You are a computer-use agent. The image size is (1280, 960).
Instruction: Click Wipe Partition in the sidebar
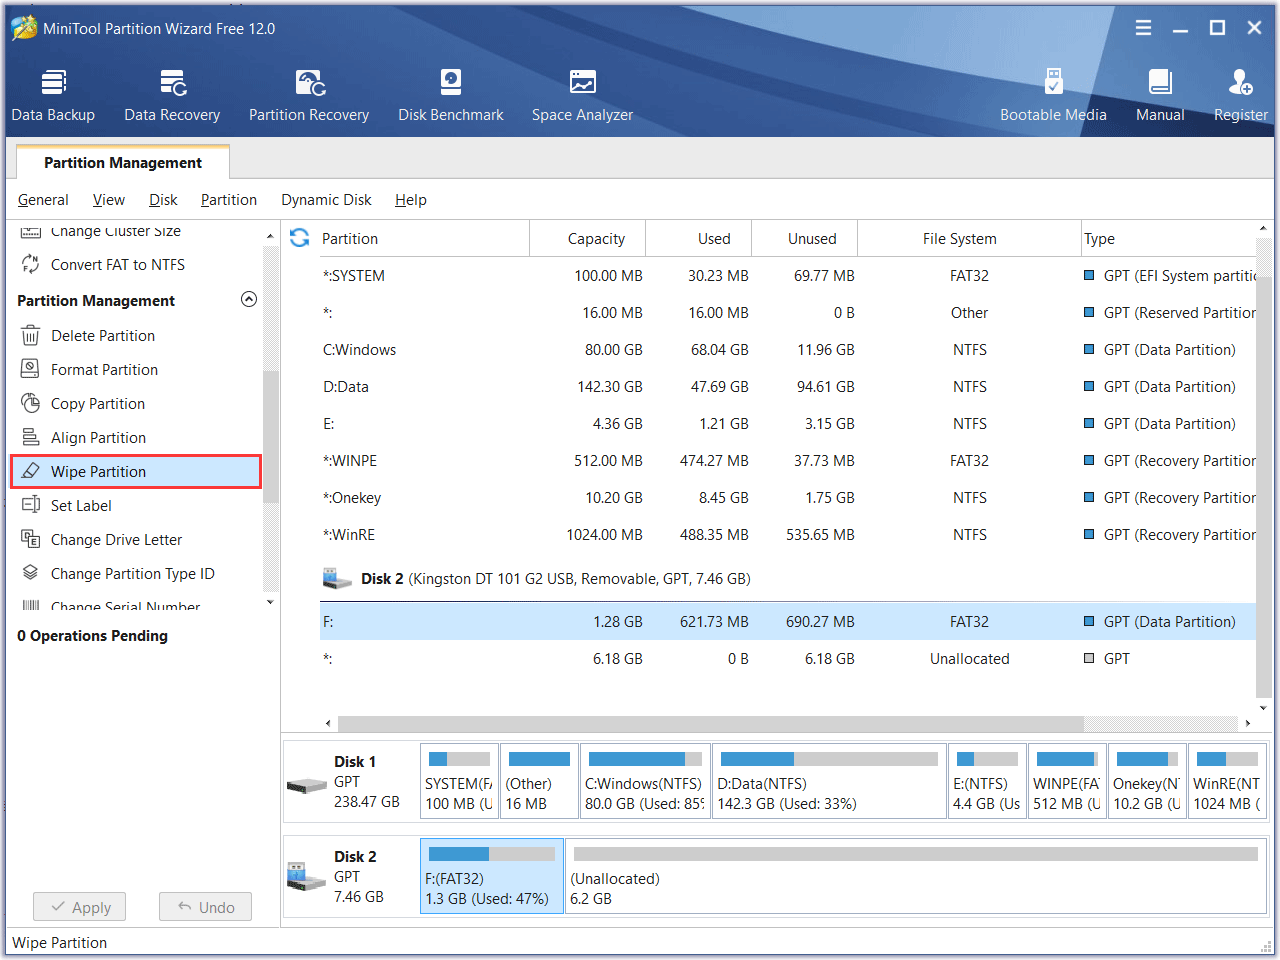coord(136,472)
